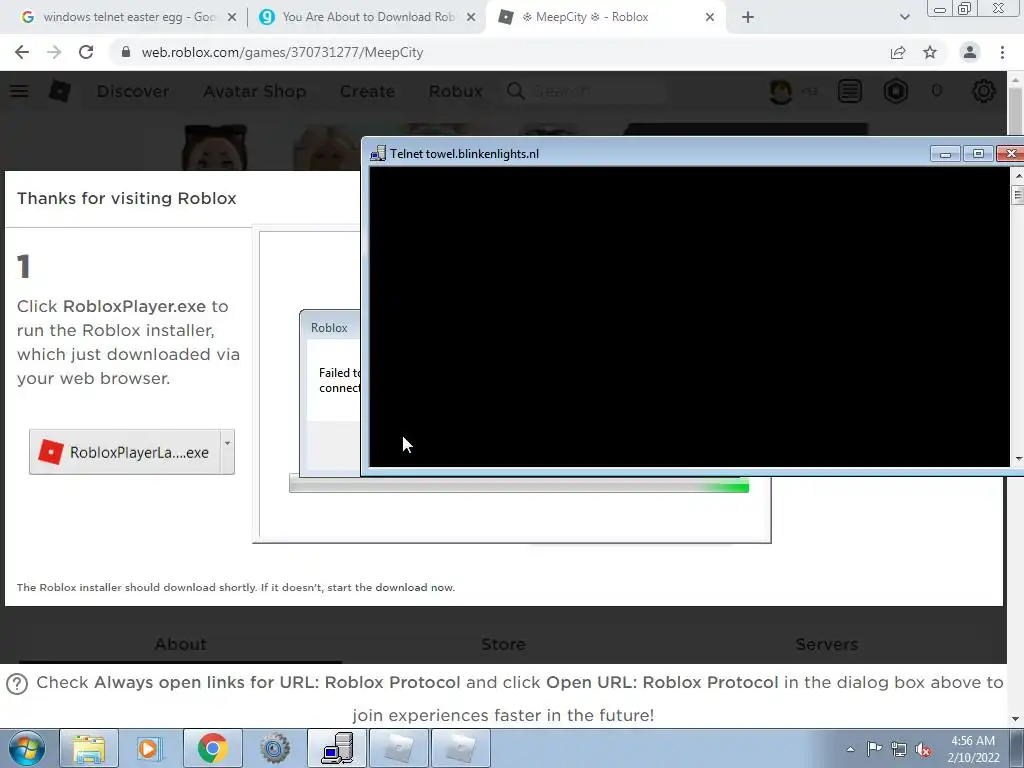Viewport: 1024px width, 768px height.
Task: Reload the MeepCity page
Action: [x=86, y=52]
